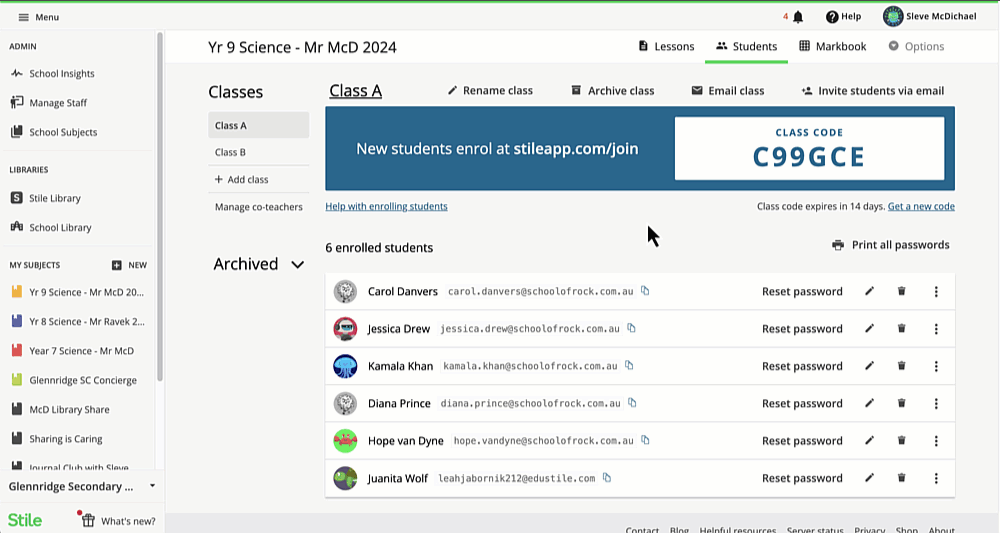
Task: Switch to the Markbook tab
Action: coord(833,47)
